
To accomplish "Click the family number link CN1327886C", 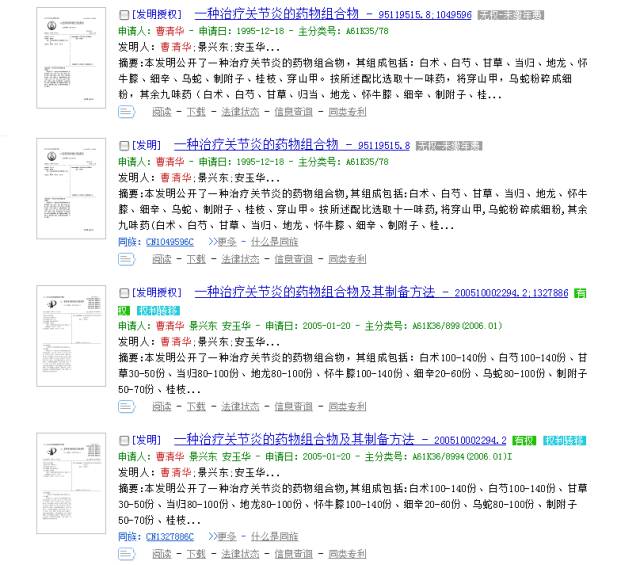I will [x=170, y=537].
